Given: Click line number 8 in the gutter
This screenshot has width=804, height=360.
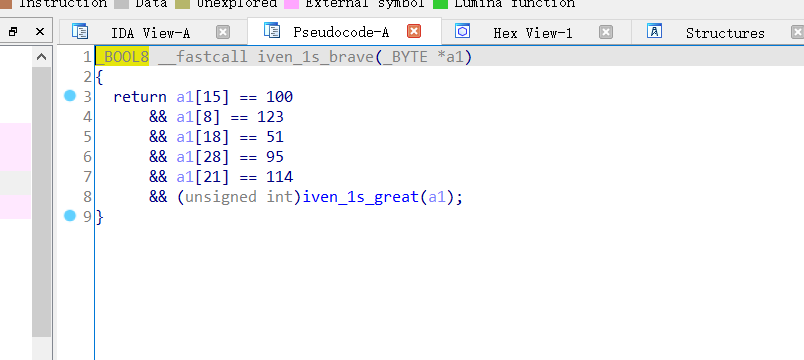Looking at the screenshot, I should point(87,197).
